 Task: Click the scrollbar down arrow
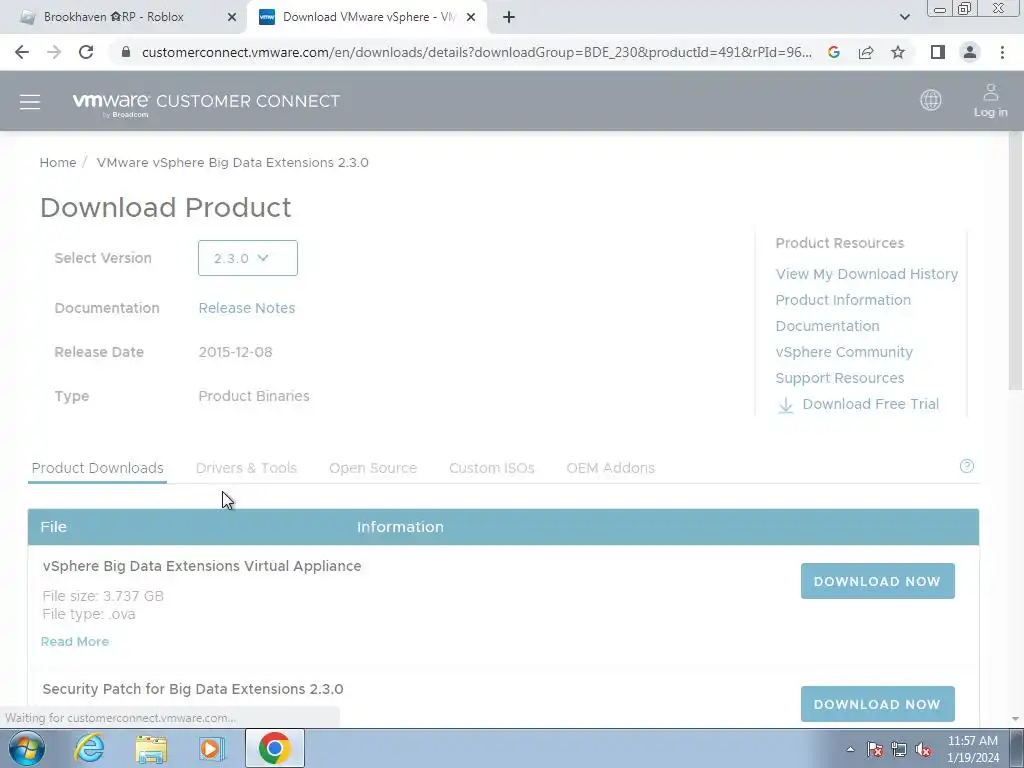1016,719
